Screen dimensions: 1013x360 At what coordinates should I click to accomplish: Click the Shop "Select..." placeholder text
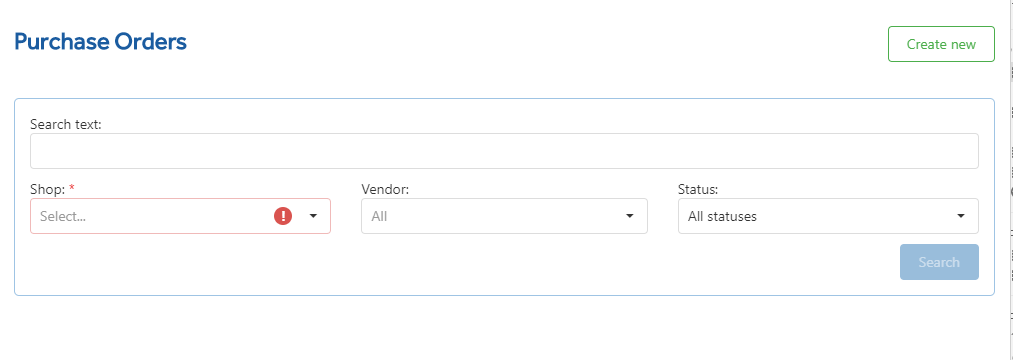(x=63, y=217)
